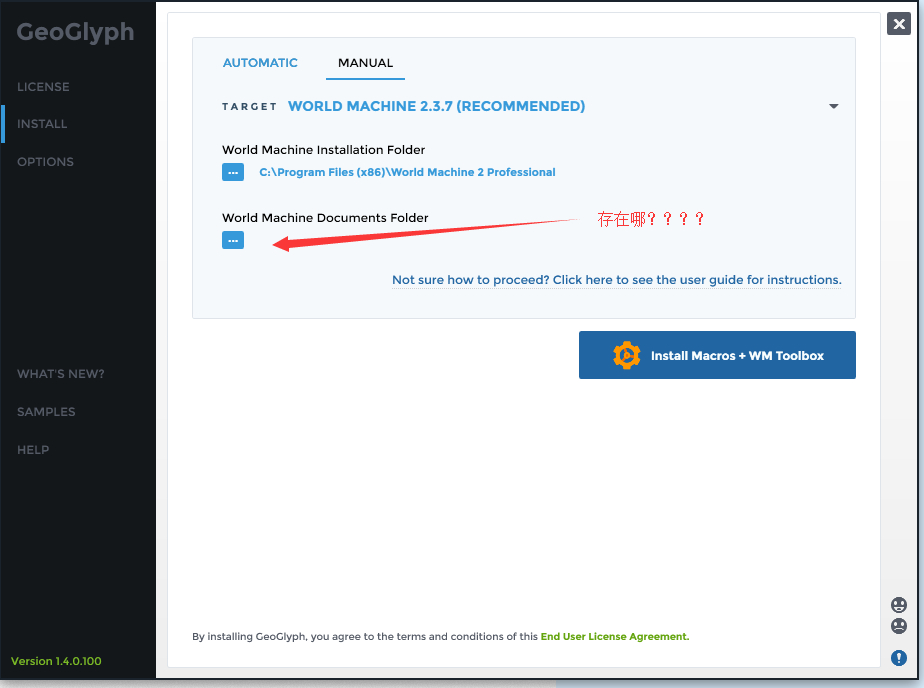Open the user guide instructions link
The width and height of the screenshot is (924, 688).
click(617, 280)
